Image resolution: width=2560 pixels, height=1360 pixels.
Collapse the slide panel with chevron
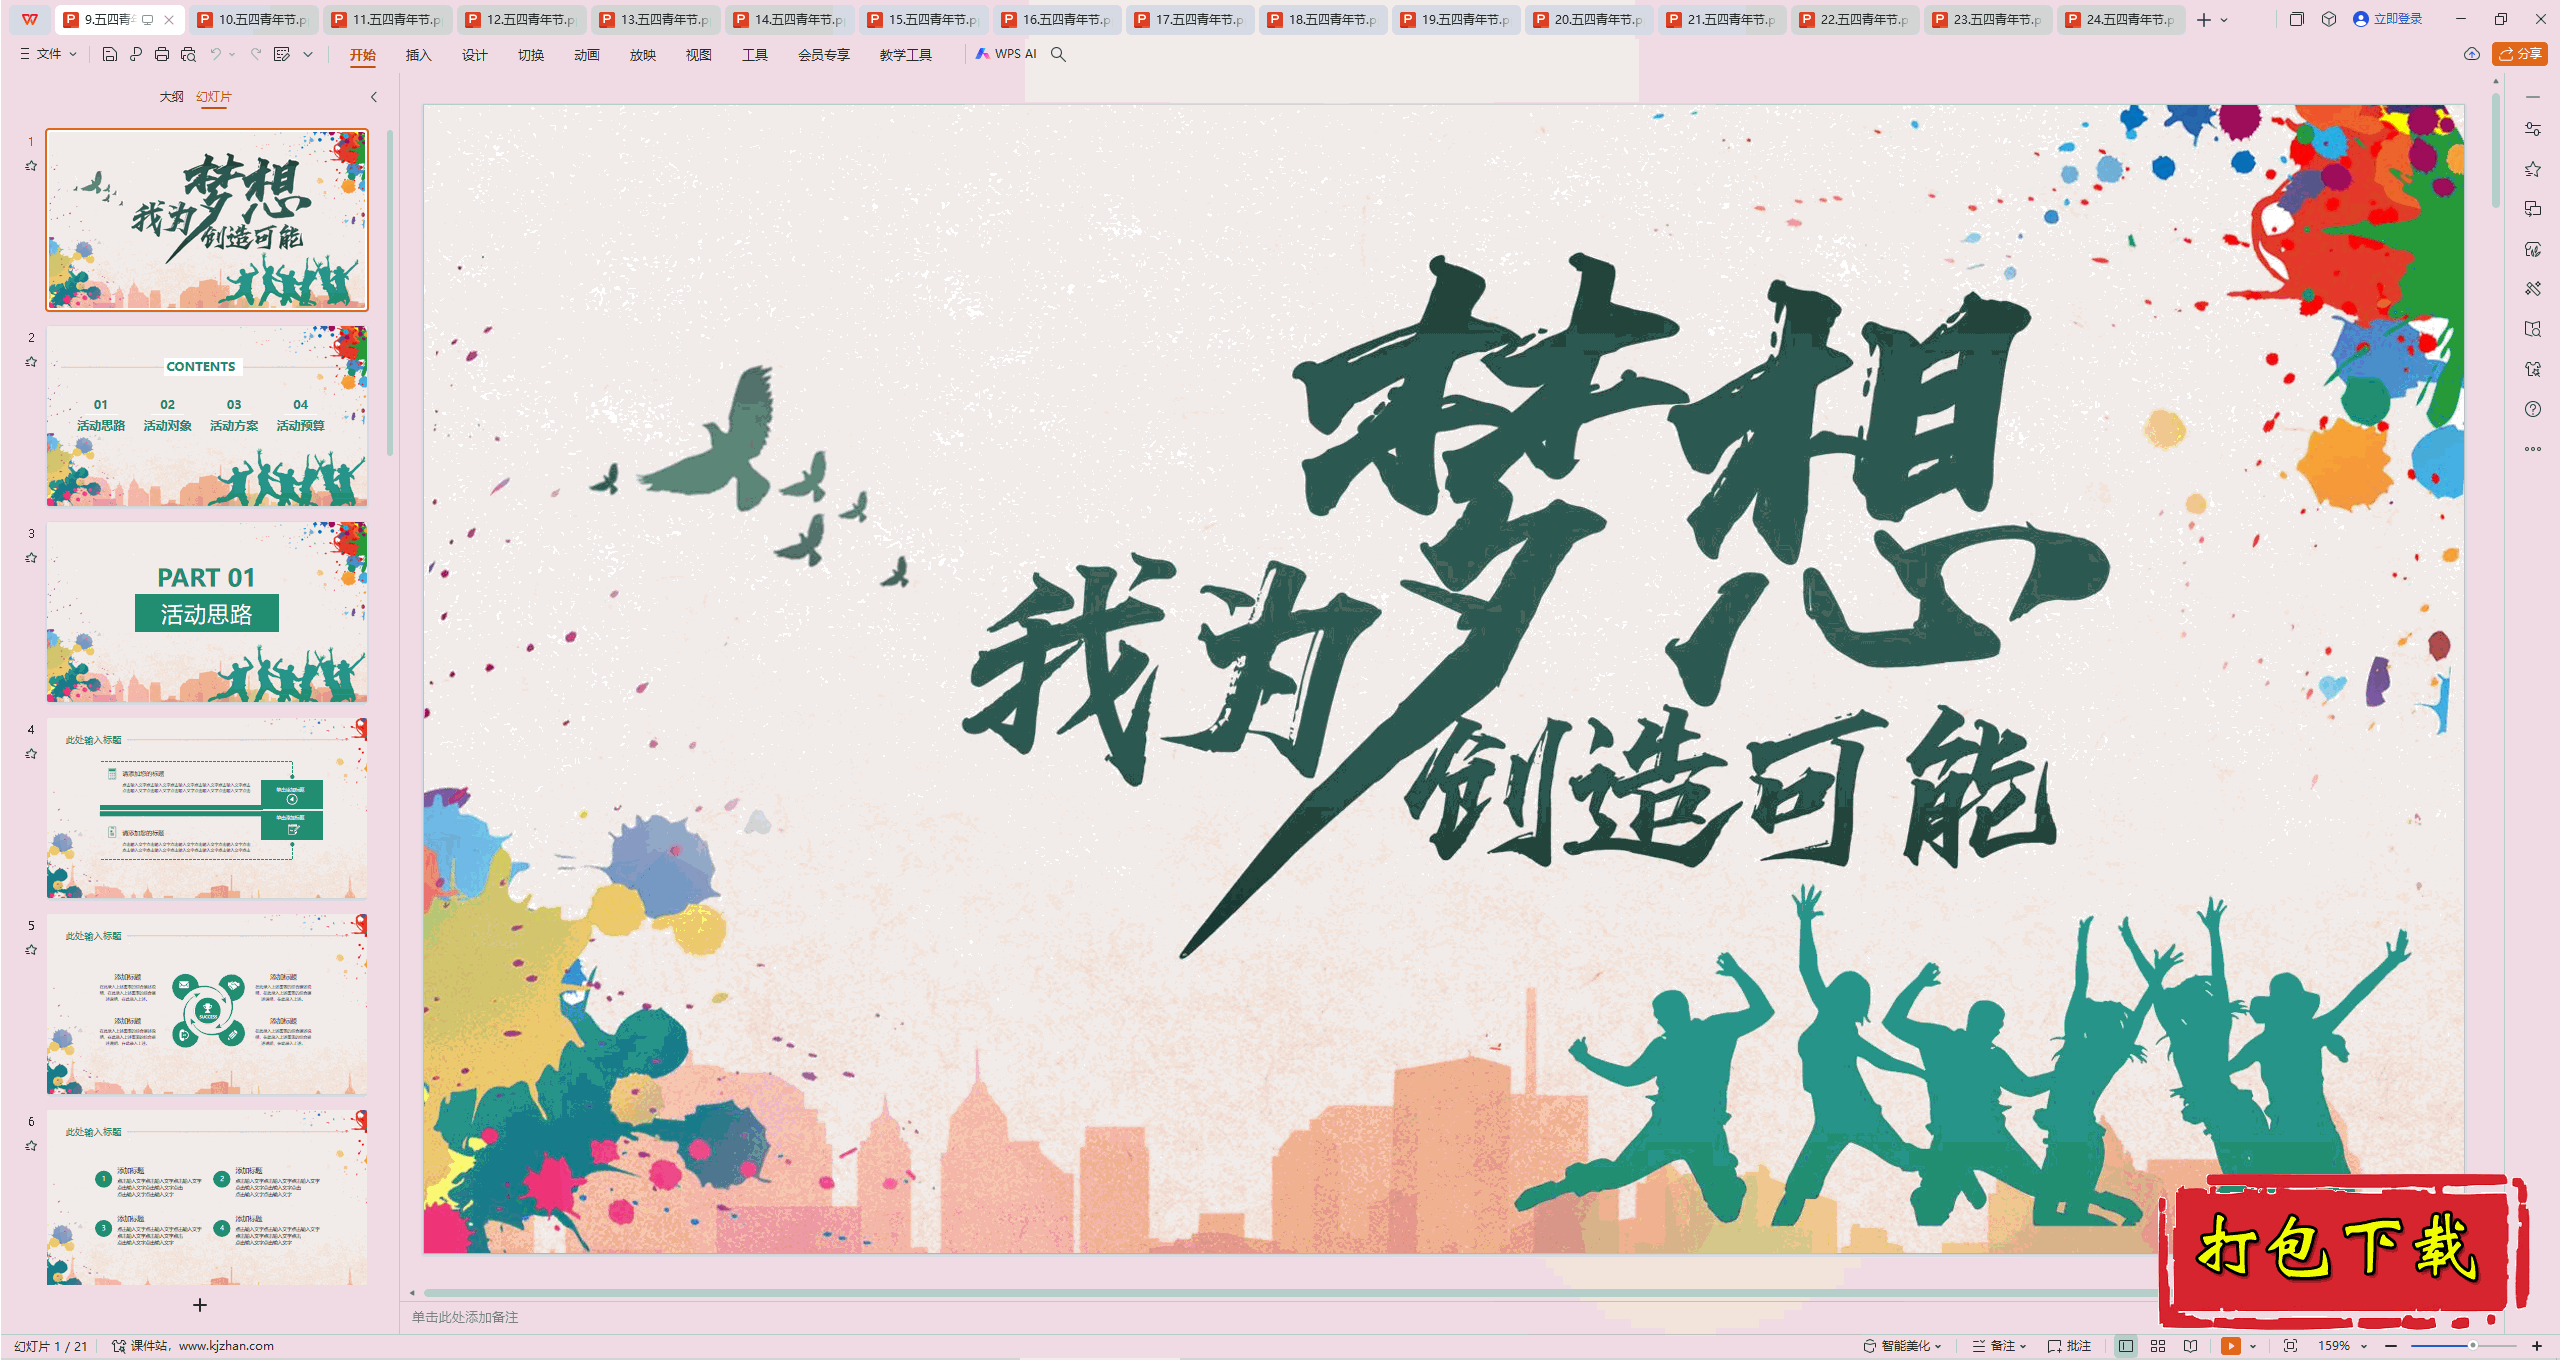click(x=374, y=97)
